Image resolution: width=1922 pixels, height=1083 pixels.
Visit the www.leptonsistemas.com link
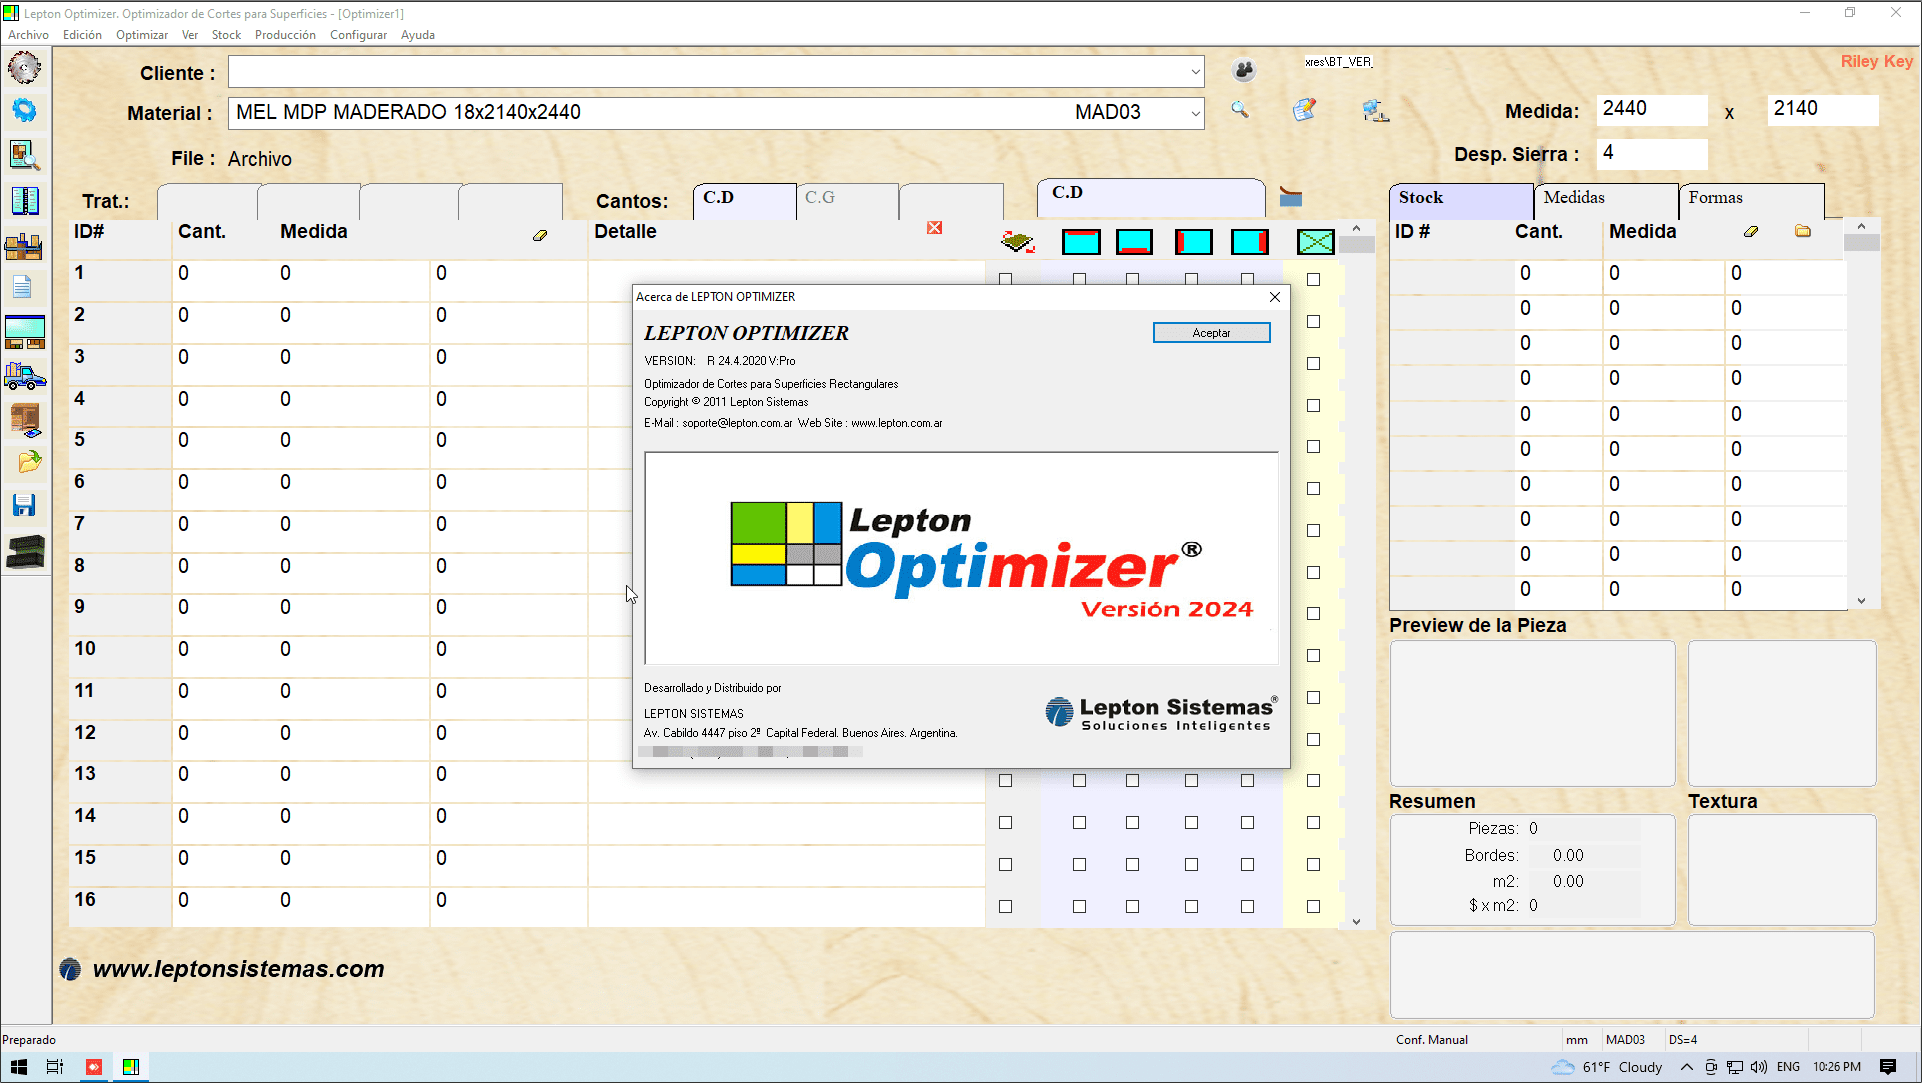coord(237,968)
